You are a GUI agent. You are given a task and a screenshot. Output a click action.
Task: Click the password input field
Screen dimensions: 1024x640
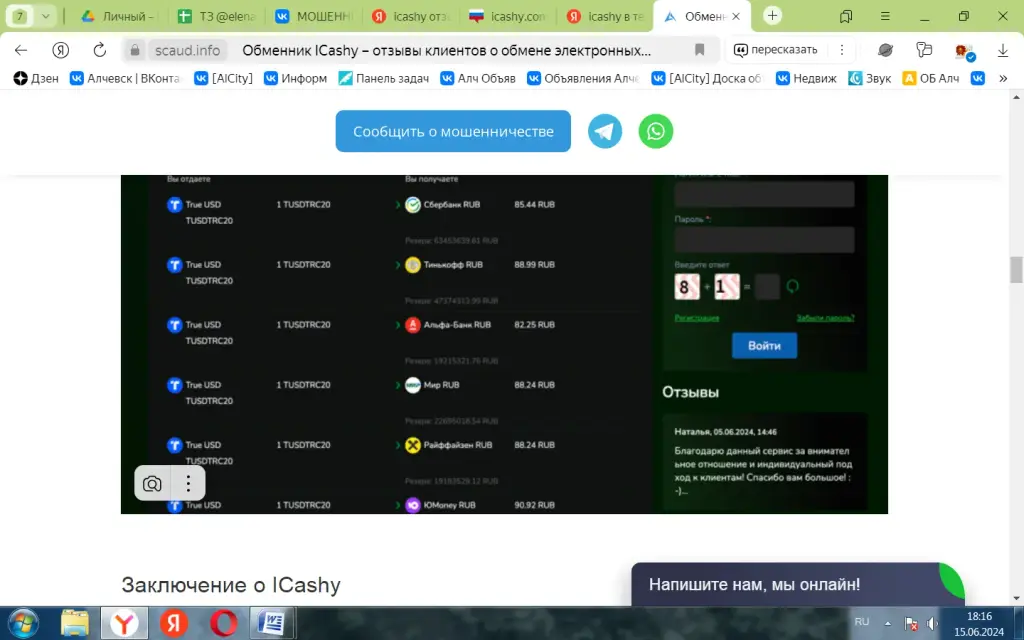(764, 240)
